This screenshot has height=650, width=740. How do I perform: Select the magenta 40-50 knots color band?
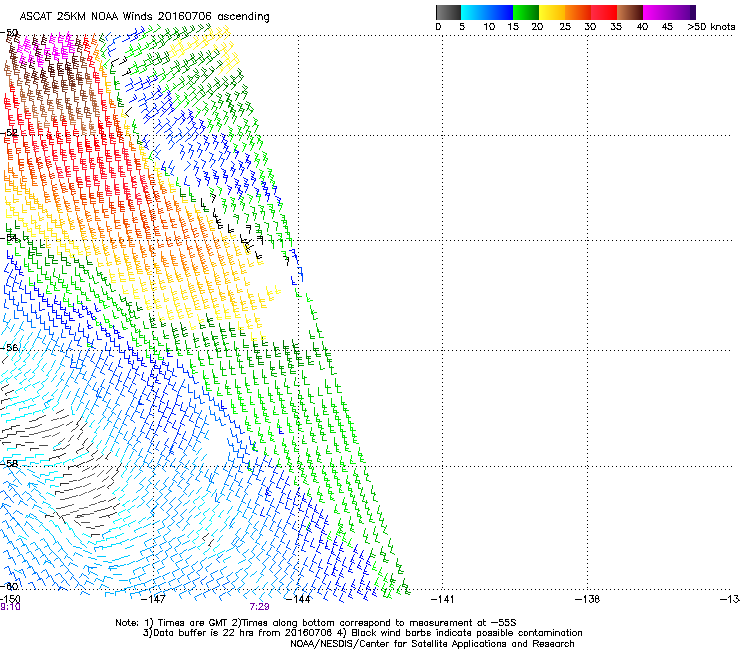[669, 12]
